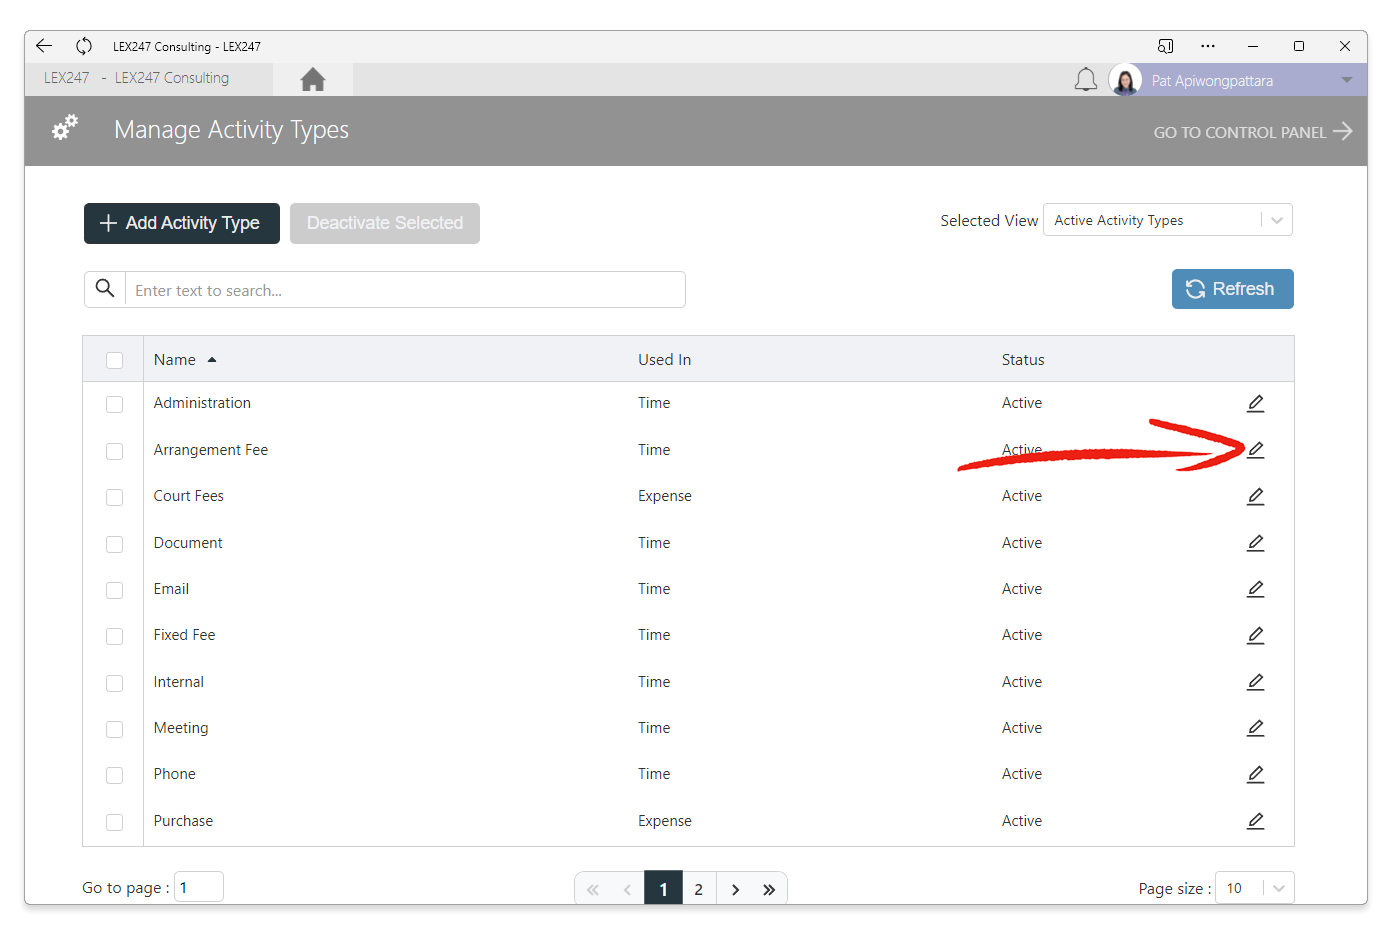Open the notifications bell
Viewport: 1391px width, 935px height.
pos(1086,80)
